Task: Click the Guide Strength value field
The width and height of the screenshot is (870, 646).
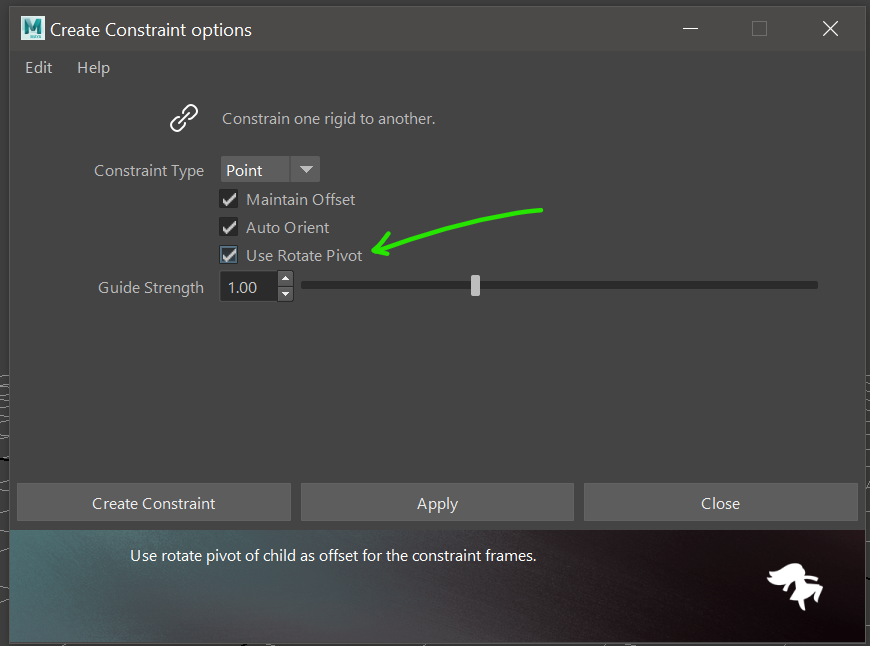Action: (x=248, y=287)
